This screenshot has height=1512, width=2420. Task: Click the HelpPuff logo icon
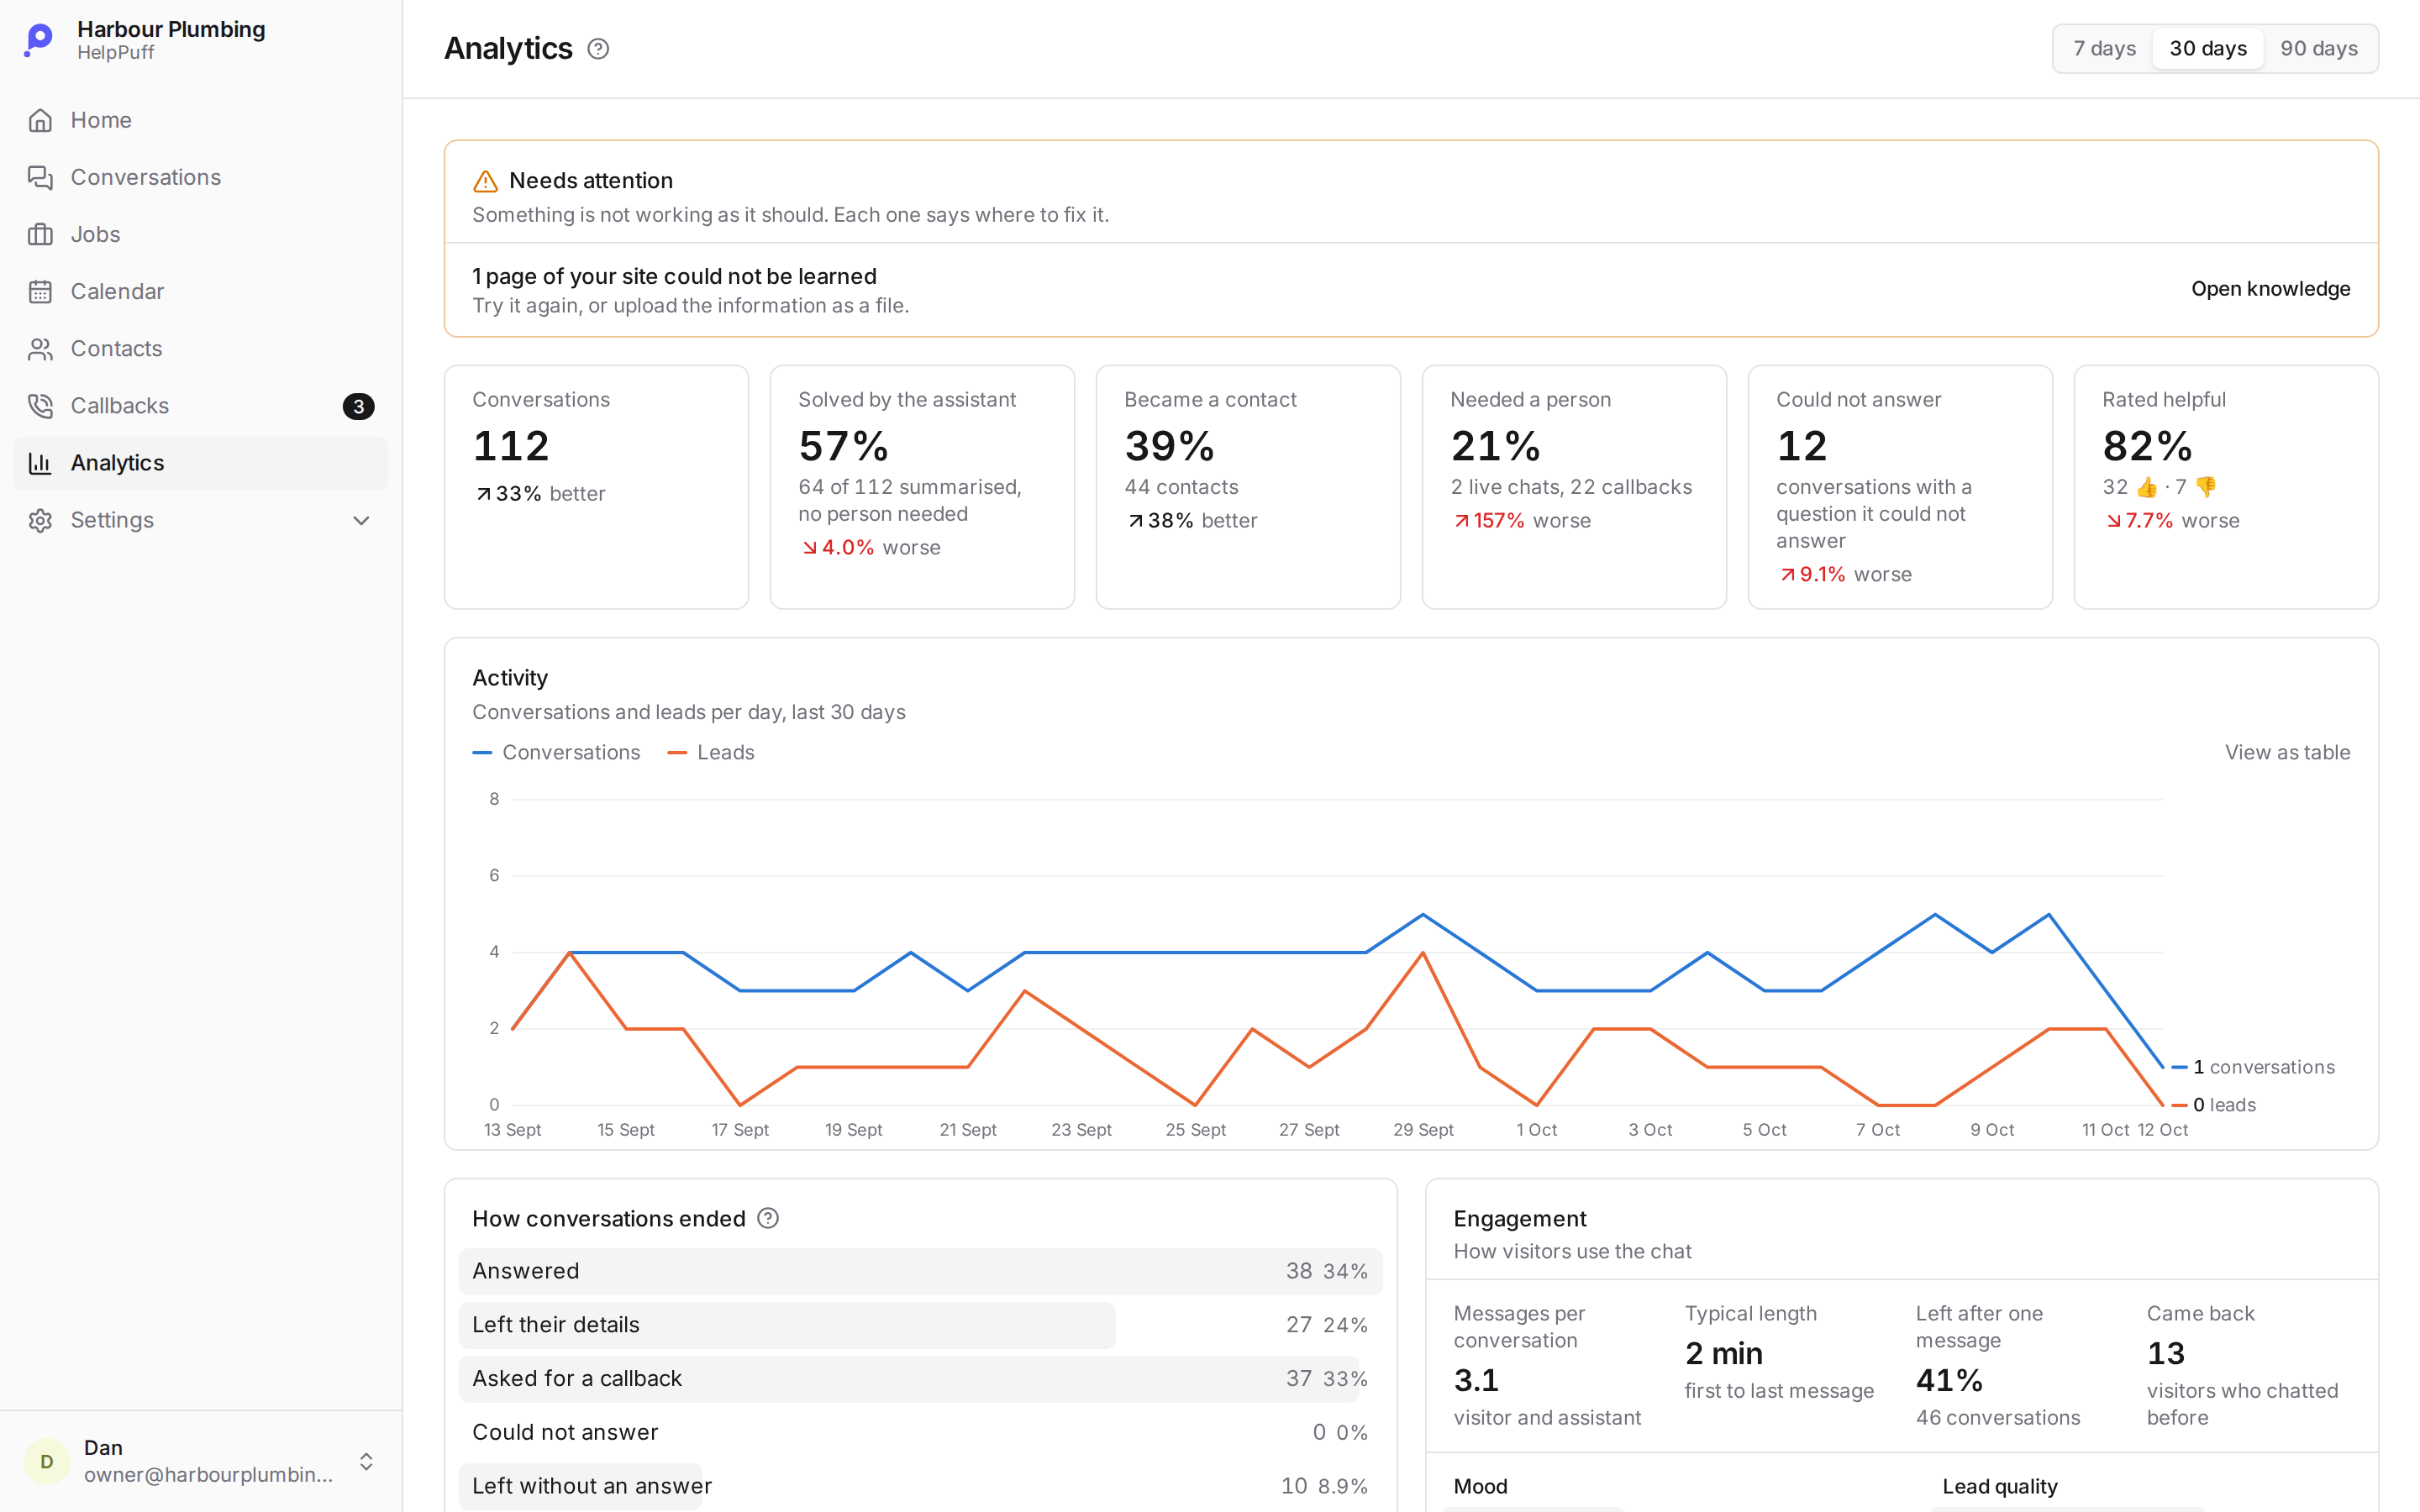(x=39, y=40)
